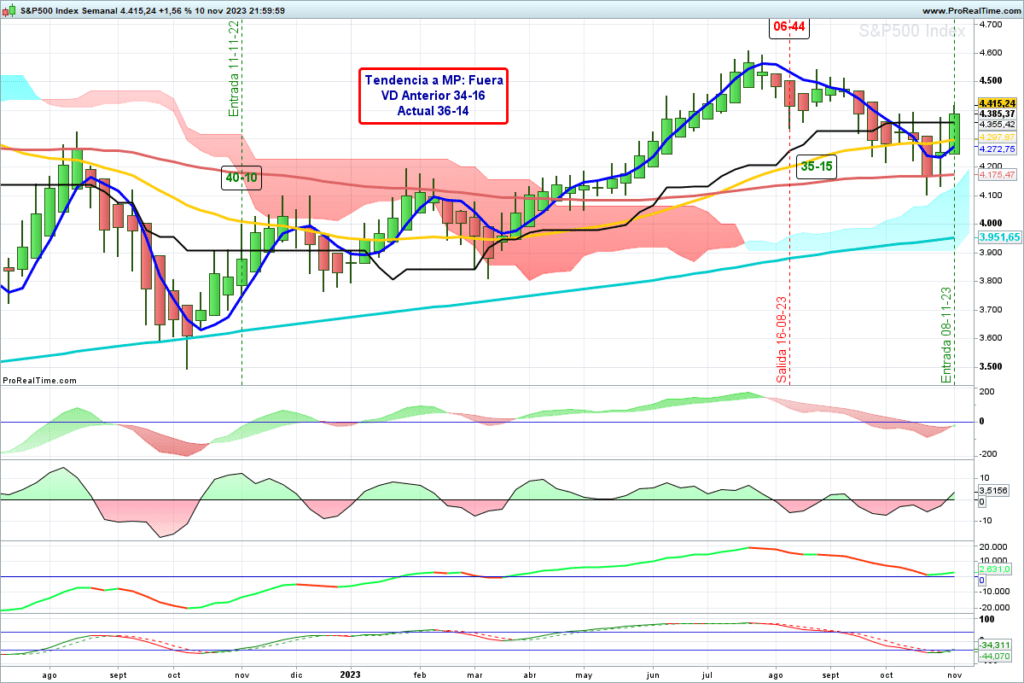Click the 100 tick on the bottom indicator scale
This screenshot has height=683, width=1024.
pos(987,619)
